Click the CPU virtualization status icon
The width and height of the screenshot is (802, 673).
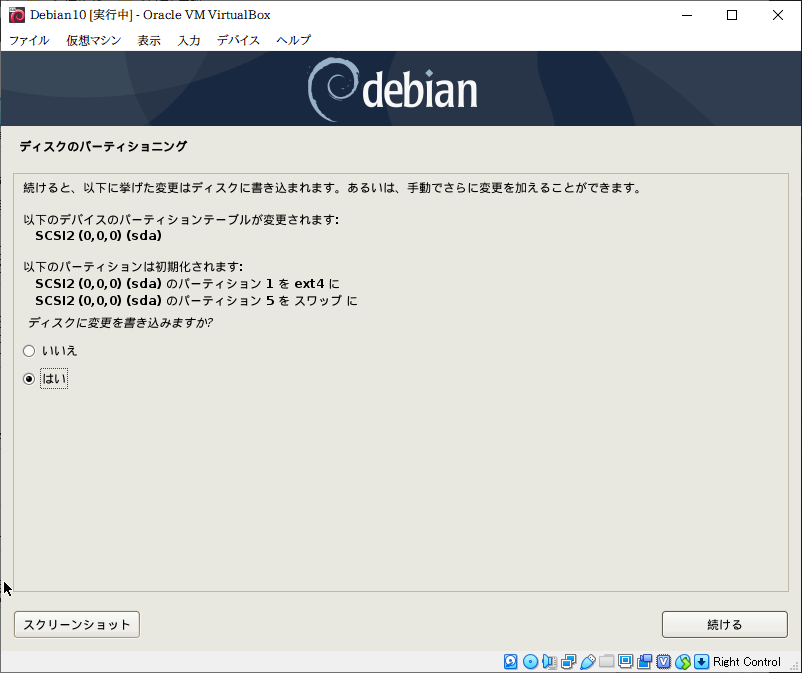(663, 661)
